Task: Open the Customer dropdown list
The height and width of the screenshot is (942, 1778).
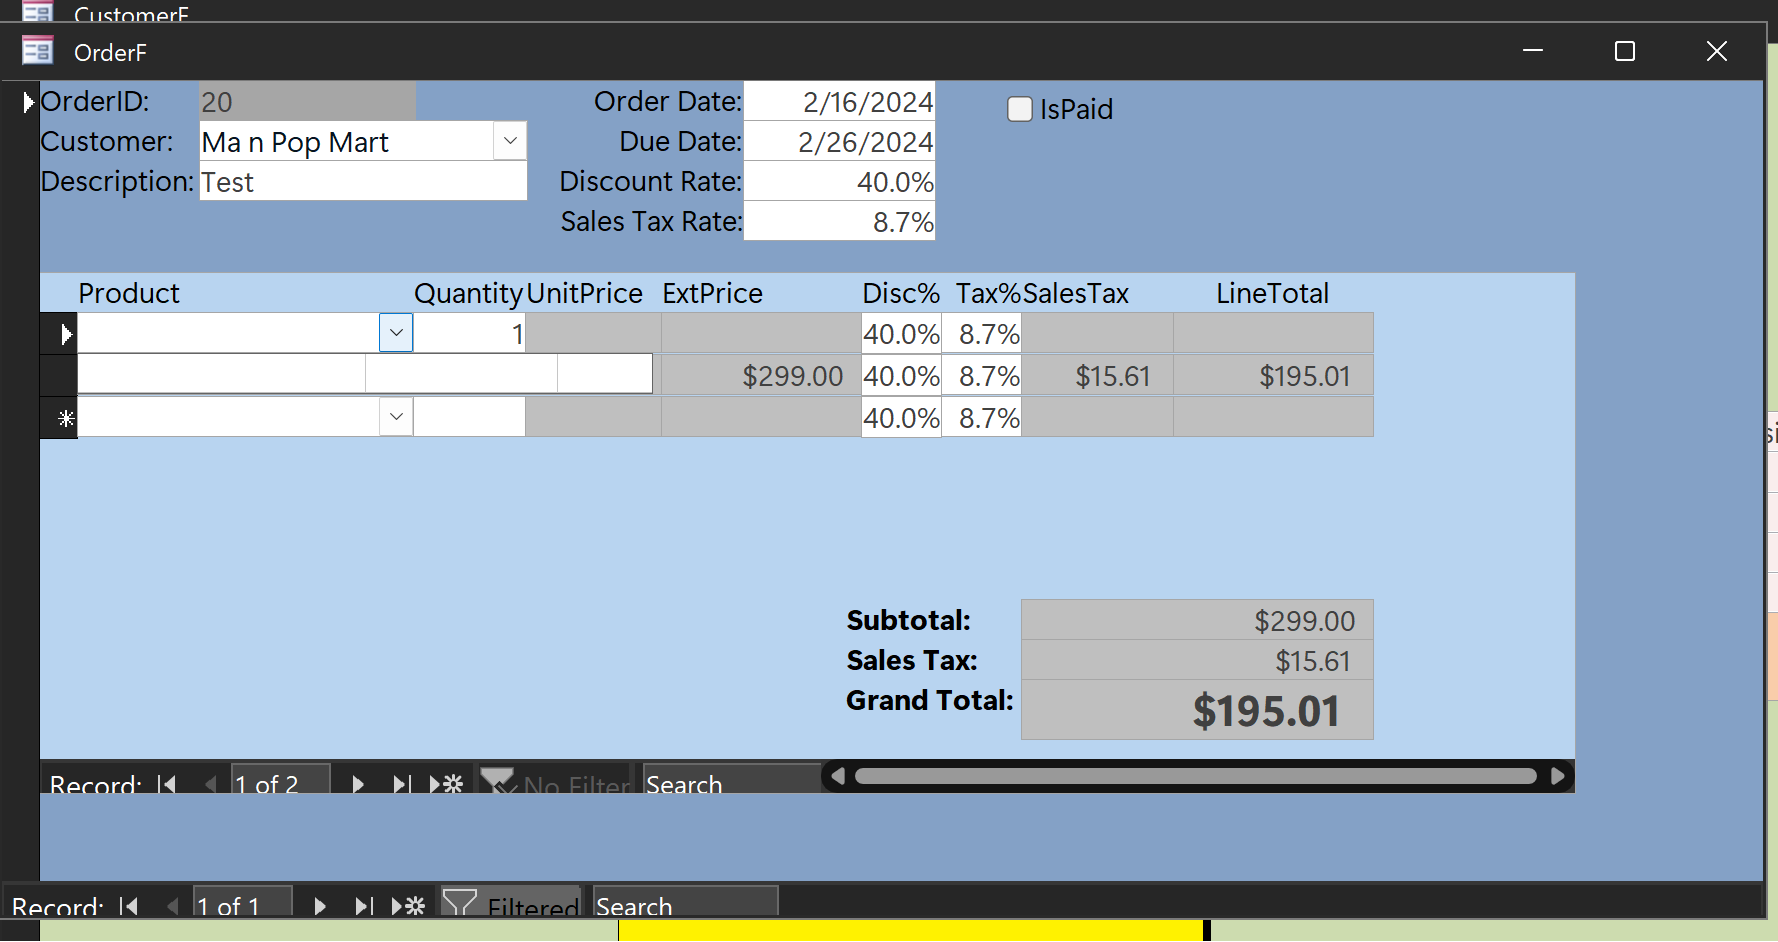Action: pyautogui.click(x=510, y=141)
